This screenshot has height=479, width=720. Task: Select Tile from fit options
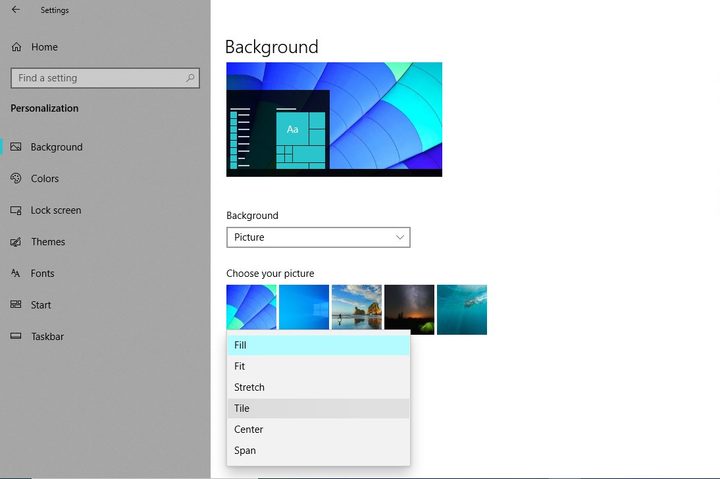point(318,408)
